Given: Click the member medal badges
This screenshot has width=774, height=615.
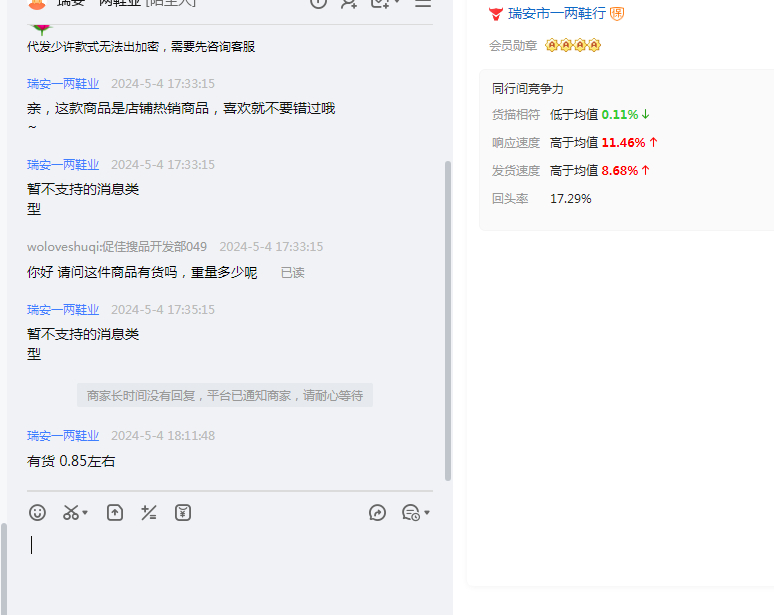Looking at the screenshot, I should (573, 45).
